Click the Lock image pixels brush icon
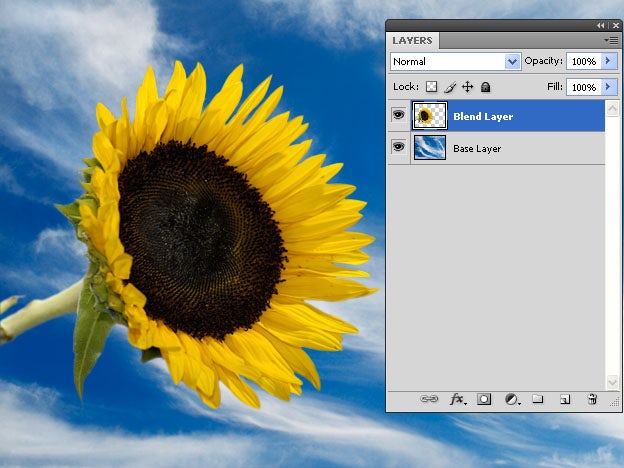Image resolution: width=624 pixels, height=468 pixels. tap(450, 87)
